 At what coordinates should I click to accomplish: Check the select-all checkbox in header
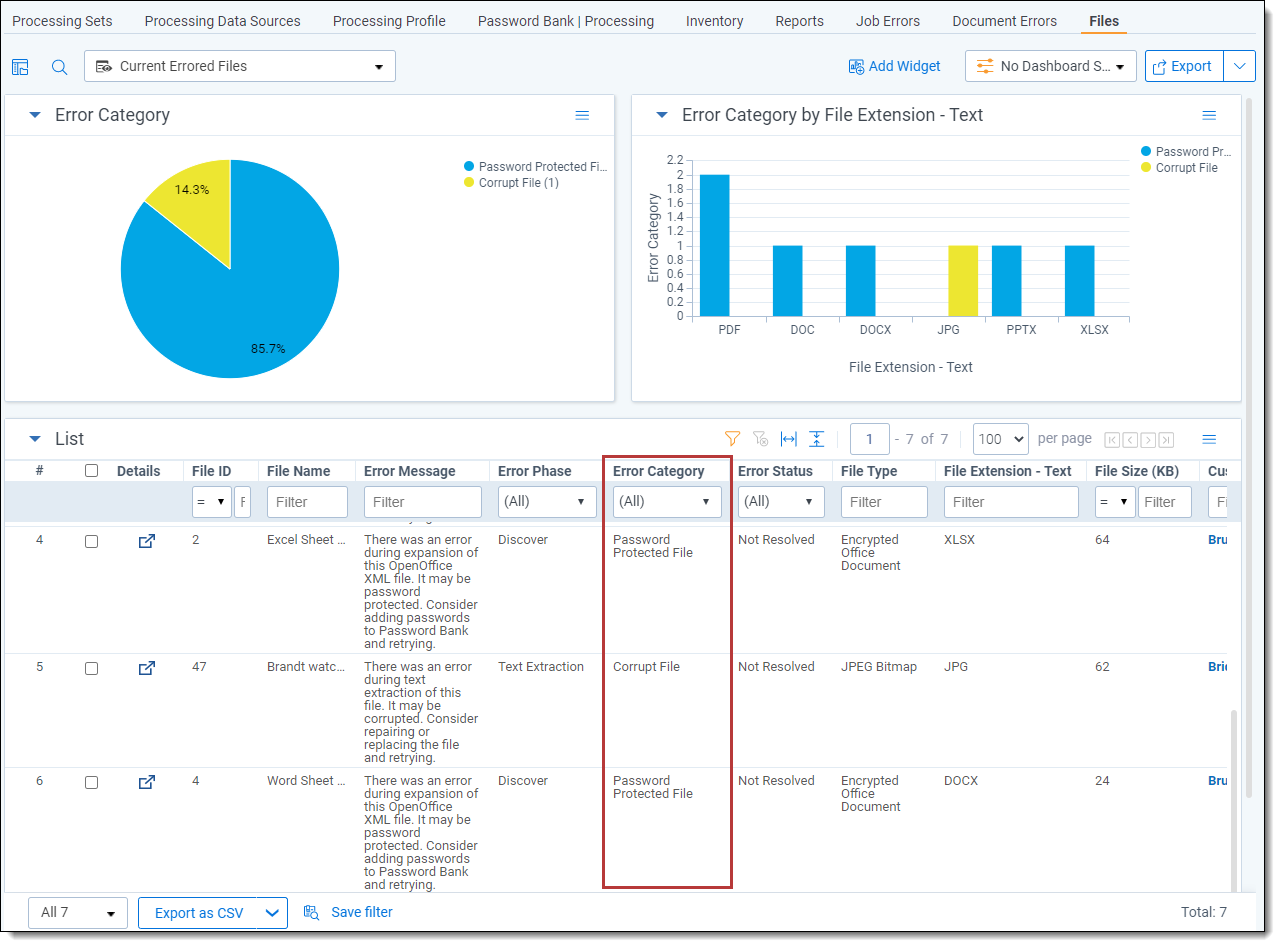pyautogui.click(x=92, y=471)
